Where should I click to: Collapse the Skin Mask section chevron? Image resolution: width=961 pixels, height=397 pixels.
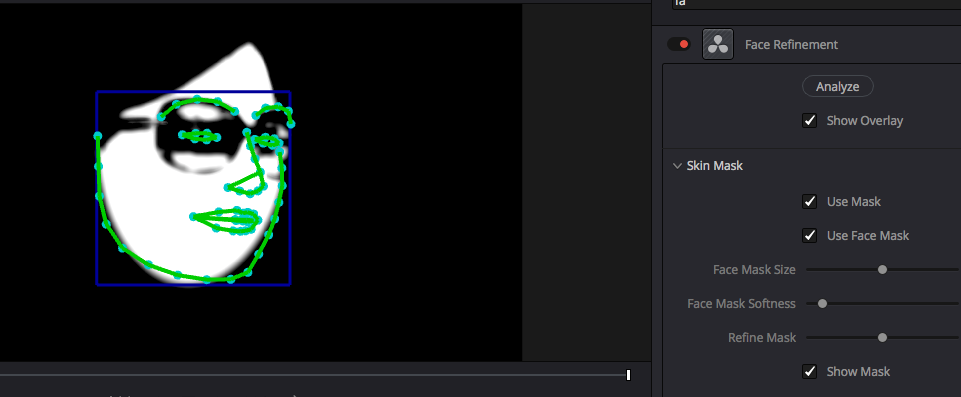tap(677, 165)
